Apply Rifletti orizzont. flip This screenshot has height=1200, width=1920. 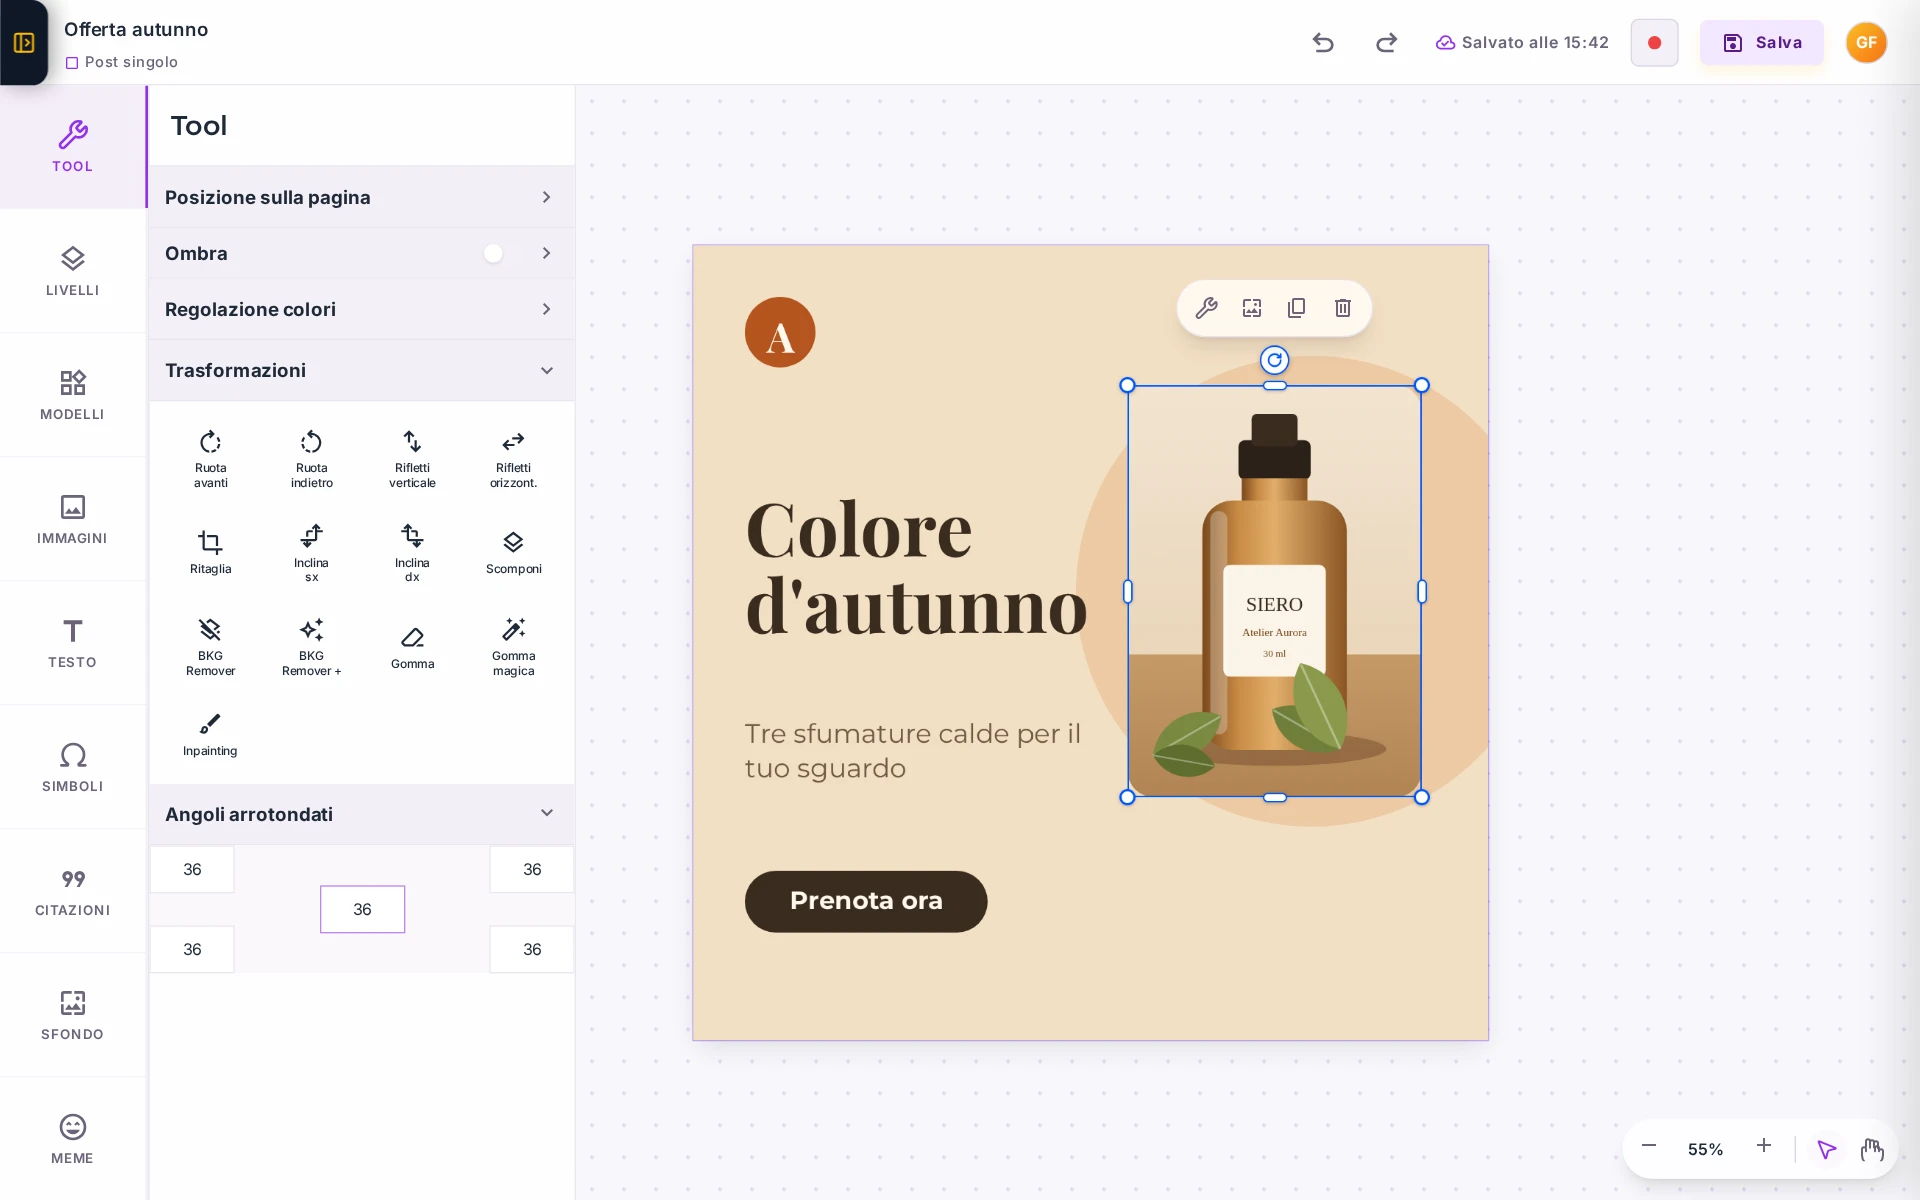point(513,459)
